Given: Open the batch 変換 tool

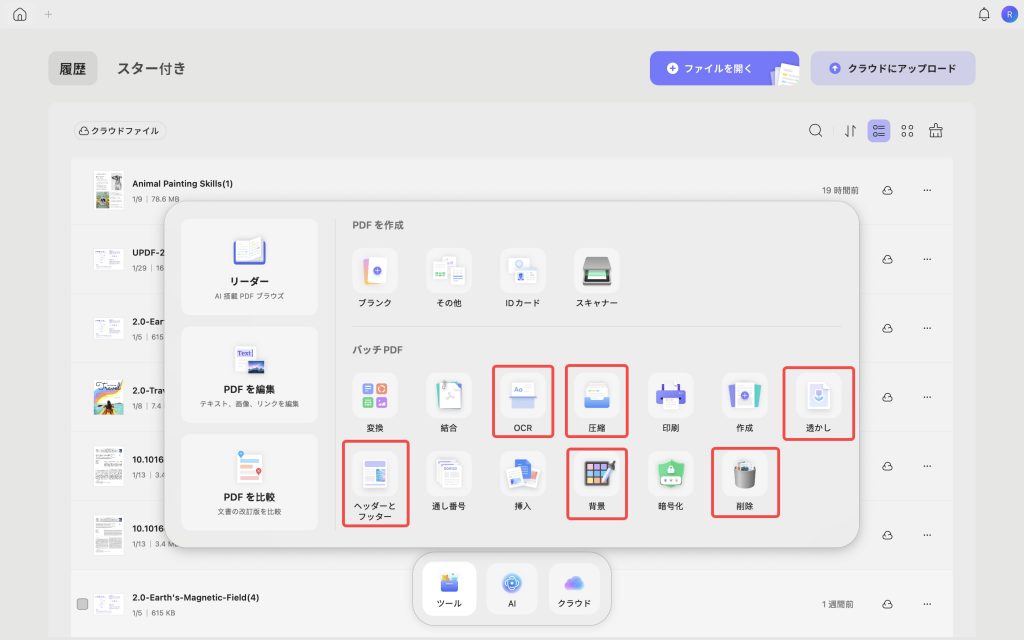Looking at the screenshot, I should coord(375,402).
